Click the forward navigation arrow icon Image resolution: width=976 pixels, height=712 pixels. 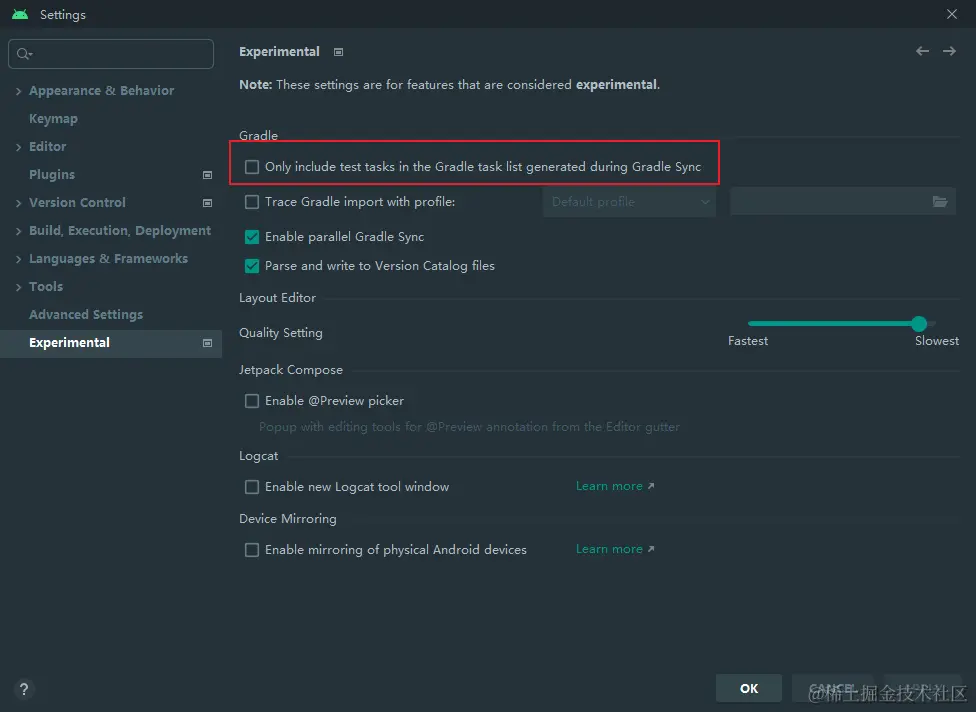coord(949,51)
